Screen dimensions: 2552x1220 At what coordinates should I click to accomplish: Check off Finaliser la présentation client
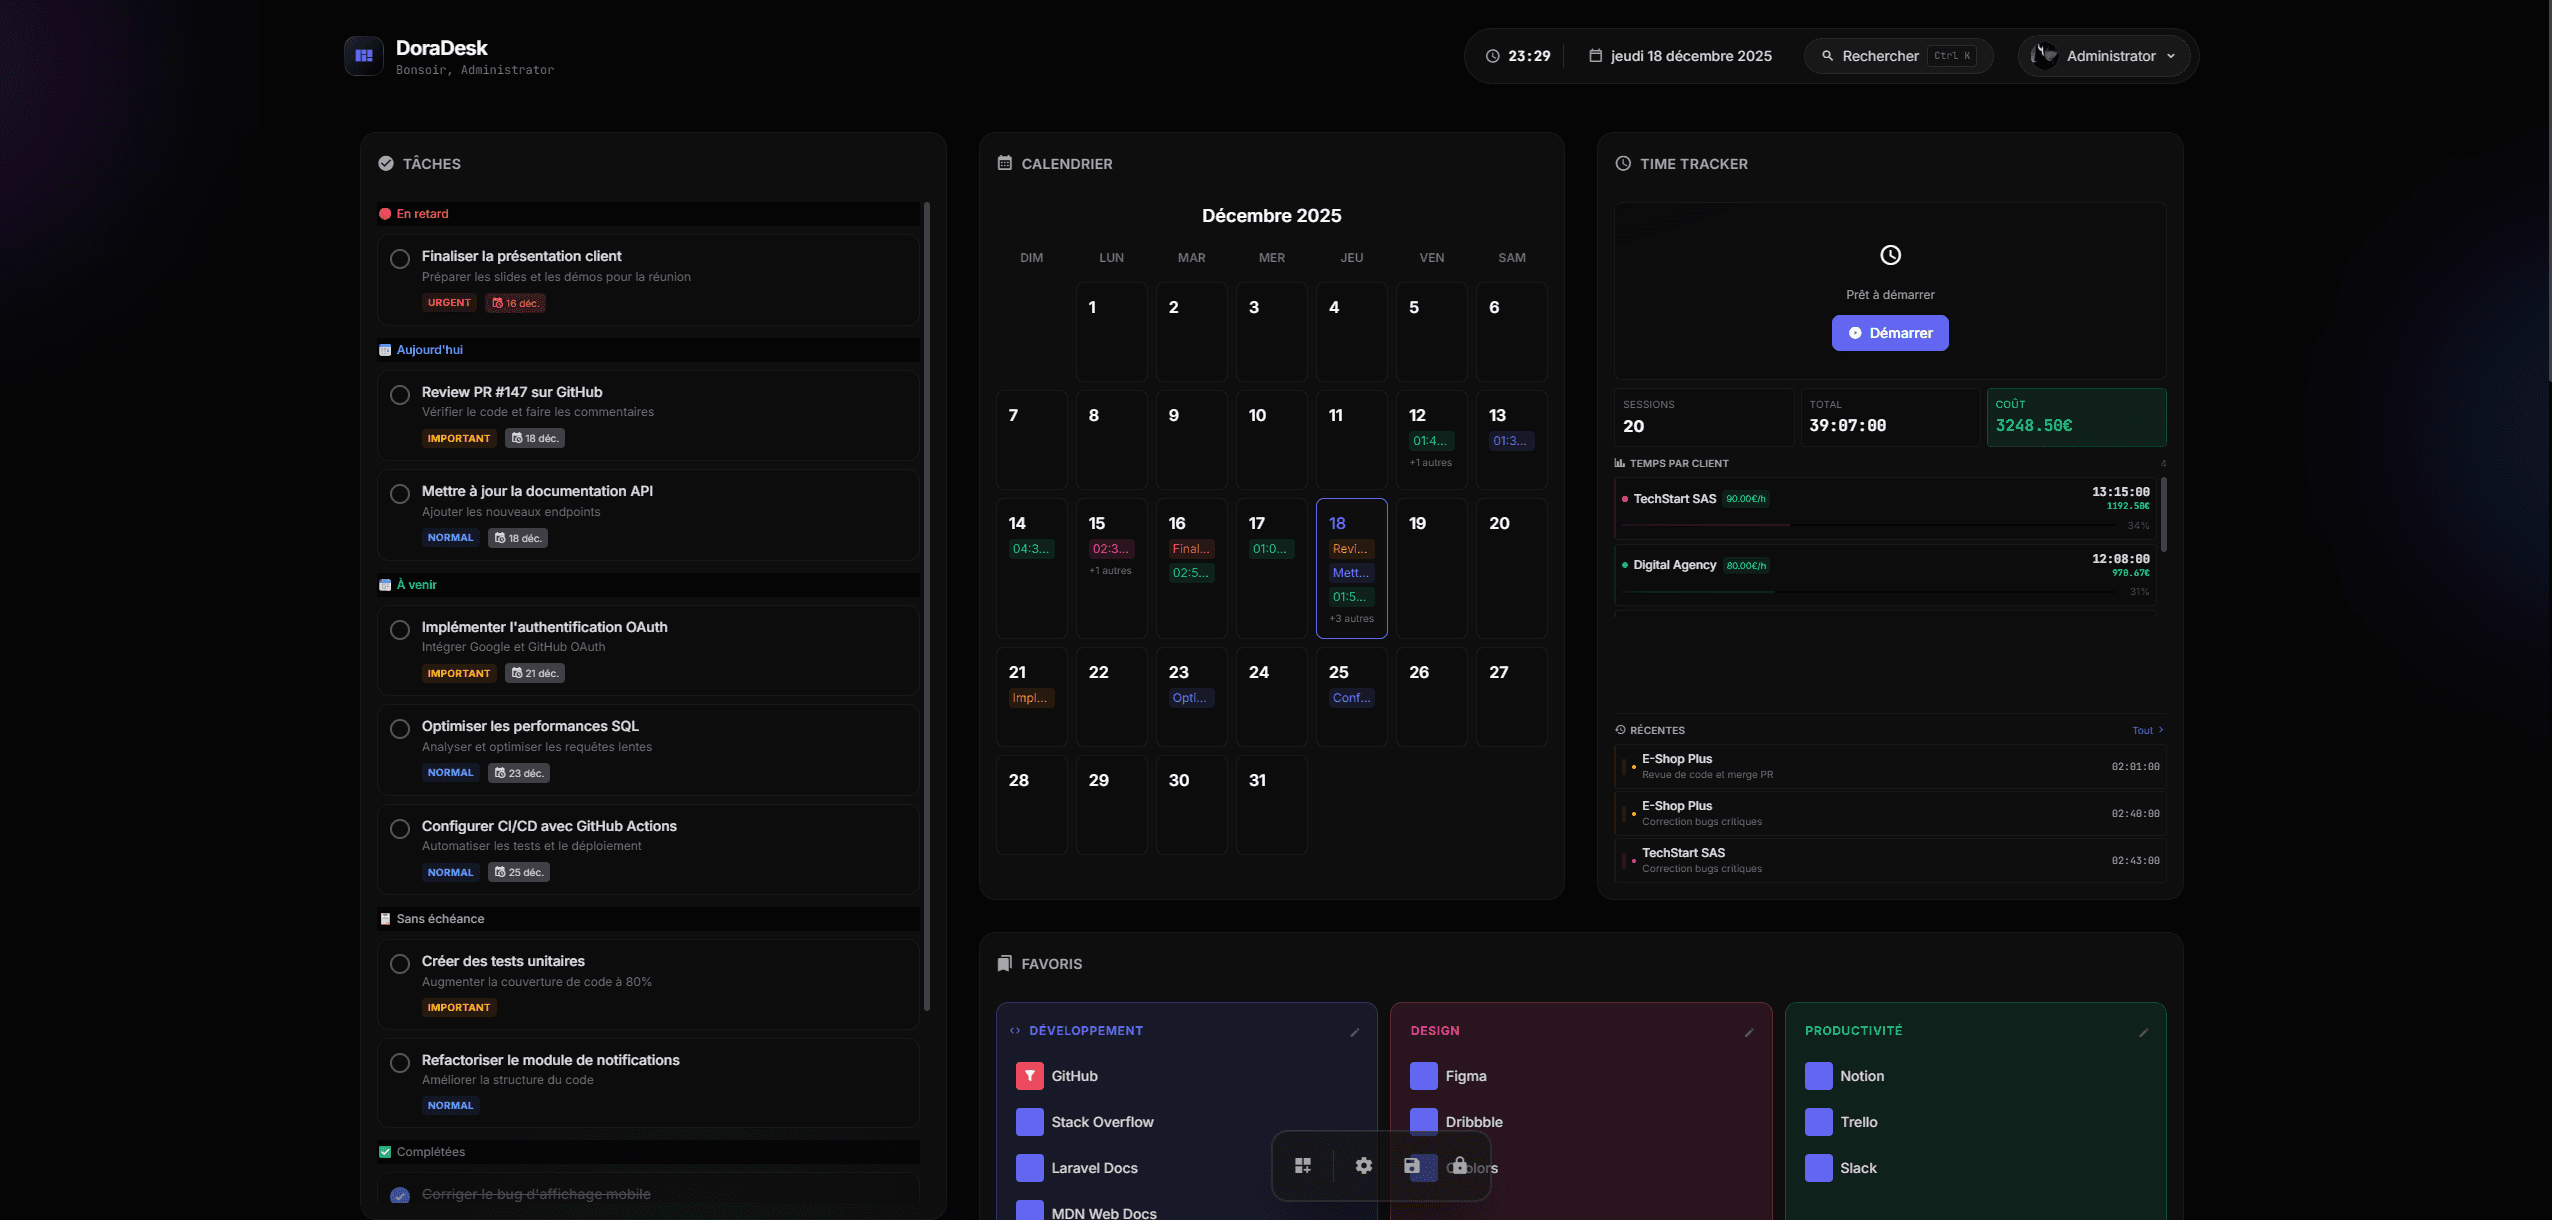pyautogui.click(x=400, y=258)
